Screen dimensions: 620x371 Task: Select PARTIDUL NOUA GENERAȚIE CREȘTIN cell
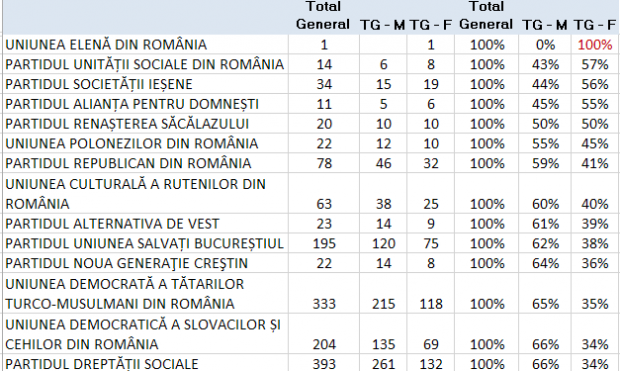click(146, 263)
